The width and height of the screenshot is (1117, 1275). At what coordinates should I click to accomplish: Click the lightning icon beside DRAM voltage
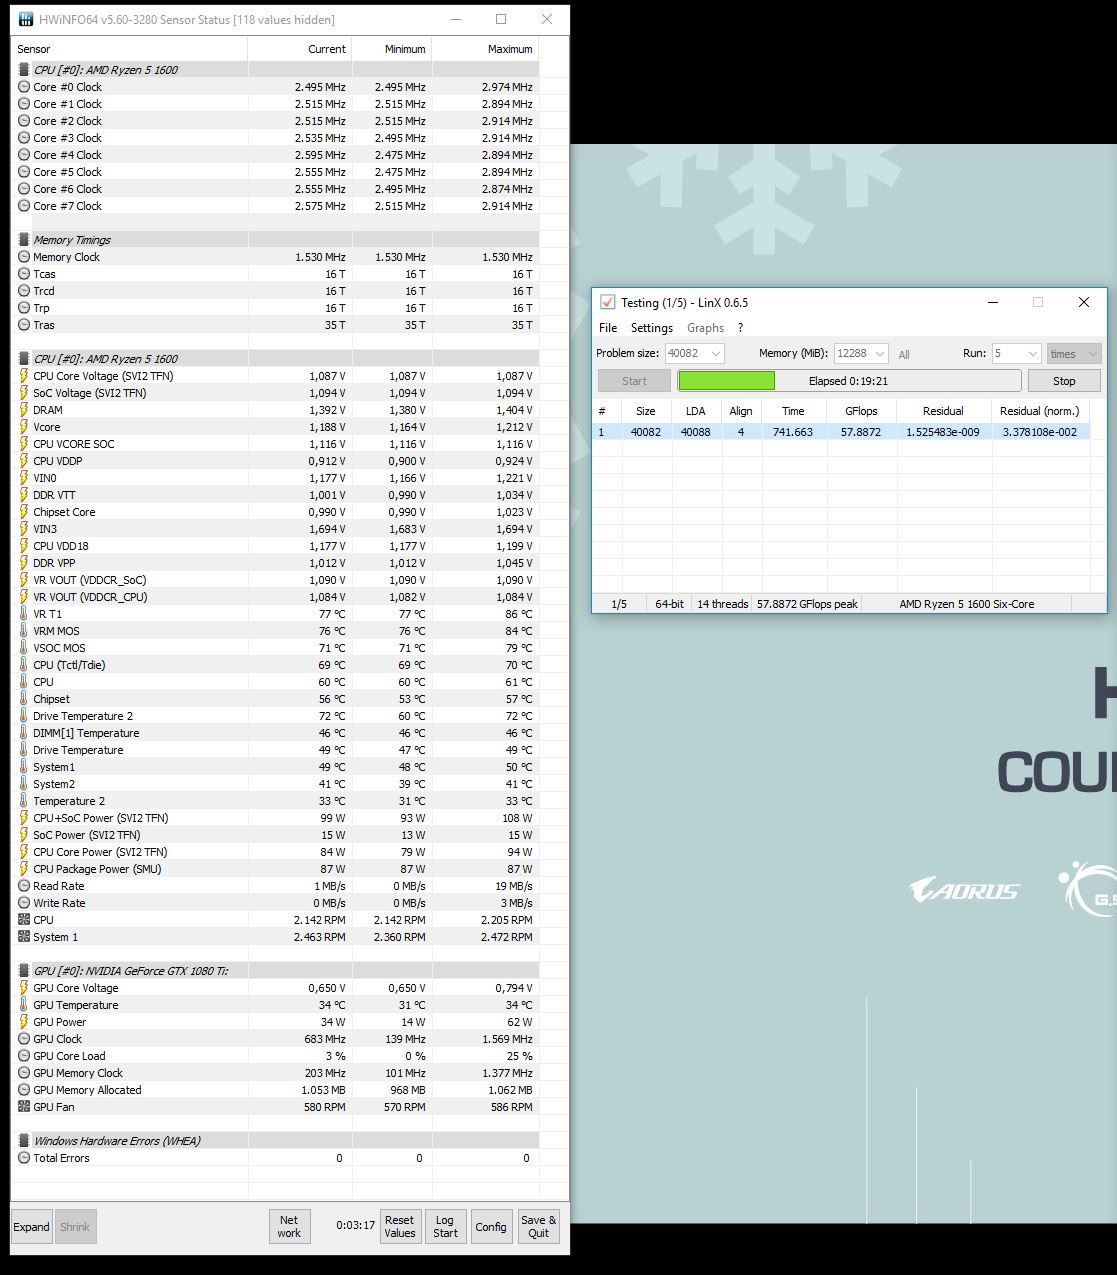[24, 410]
